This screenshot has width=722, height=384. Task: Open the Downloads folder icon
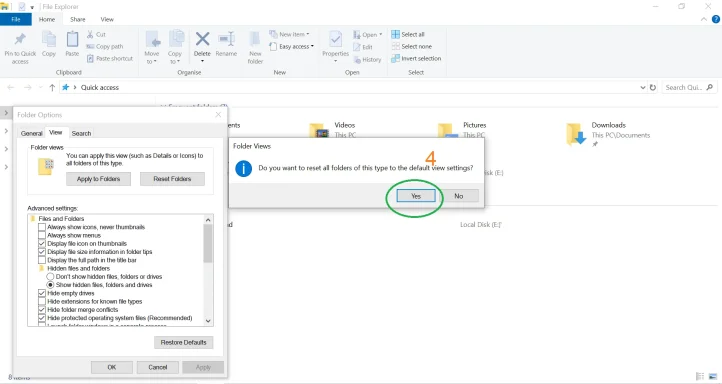tap(576, 134)
